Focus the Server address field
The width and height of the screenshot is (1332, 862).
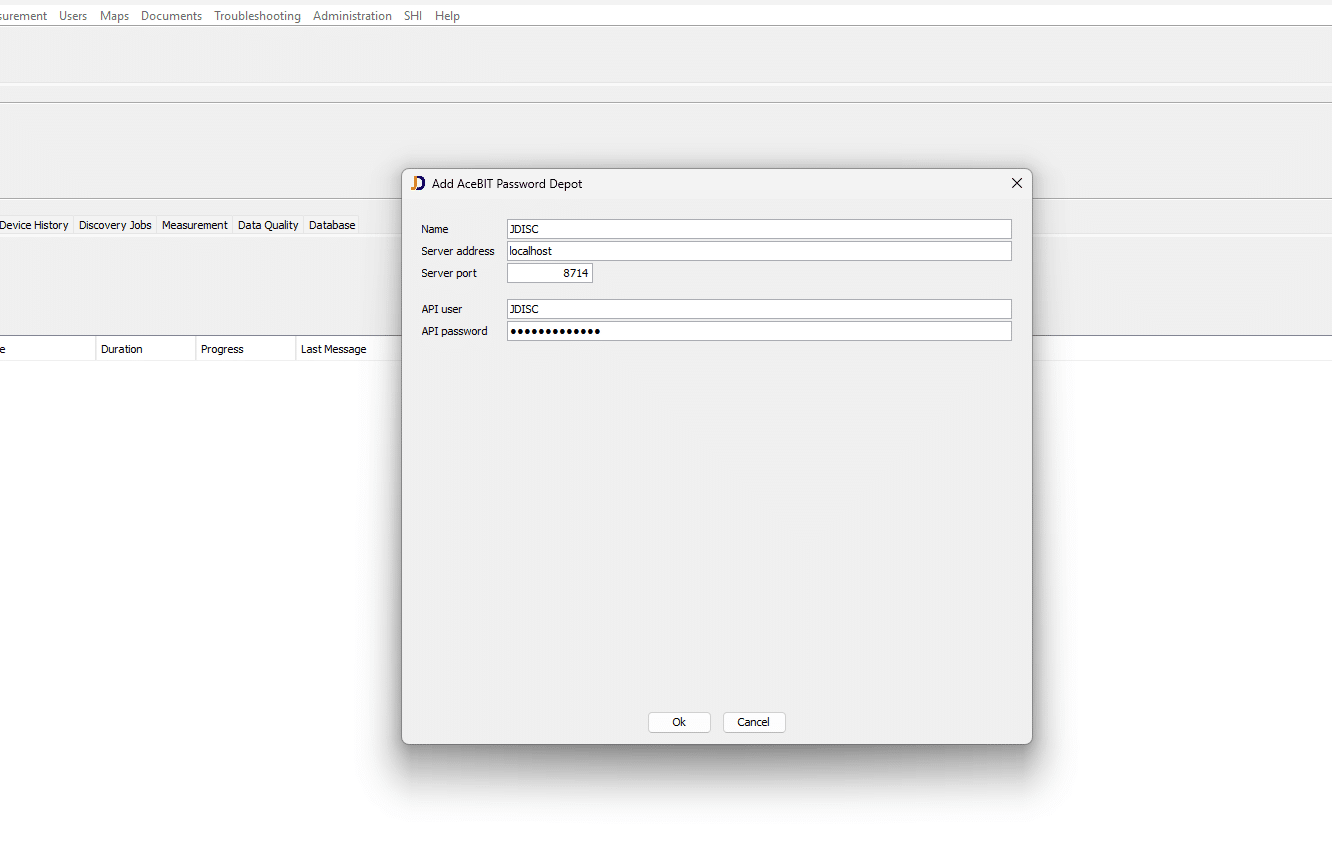pos(758,251)
